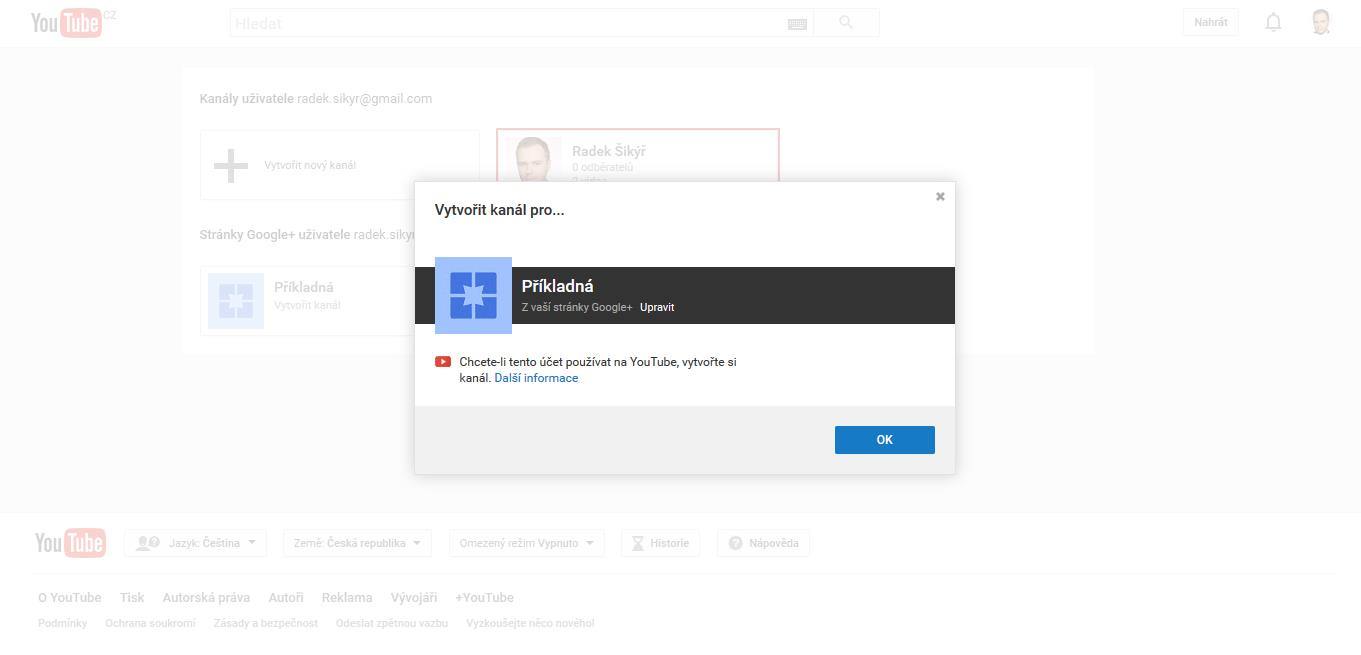Click Příkladná page icon in background list
The image size is (1361, 655).
click(x=236, y=301)
